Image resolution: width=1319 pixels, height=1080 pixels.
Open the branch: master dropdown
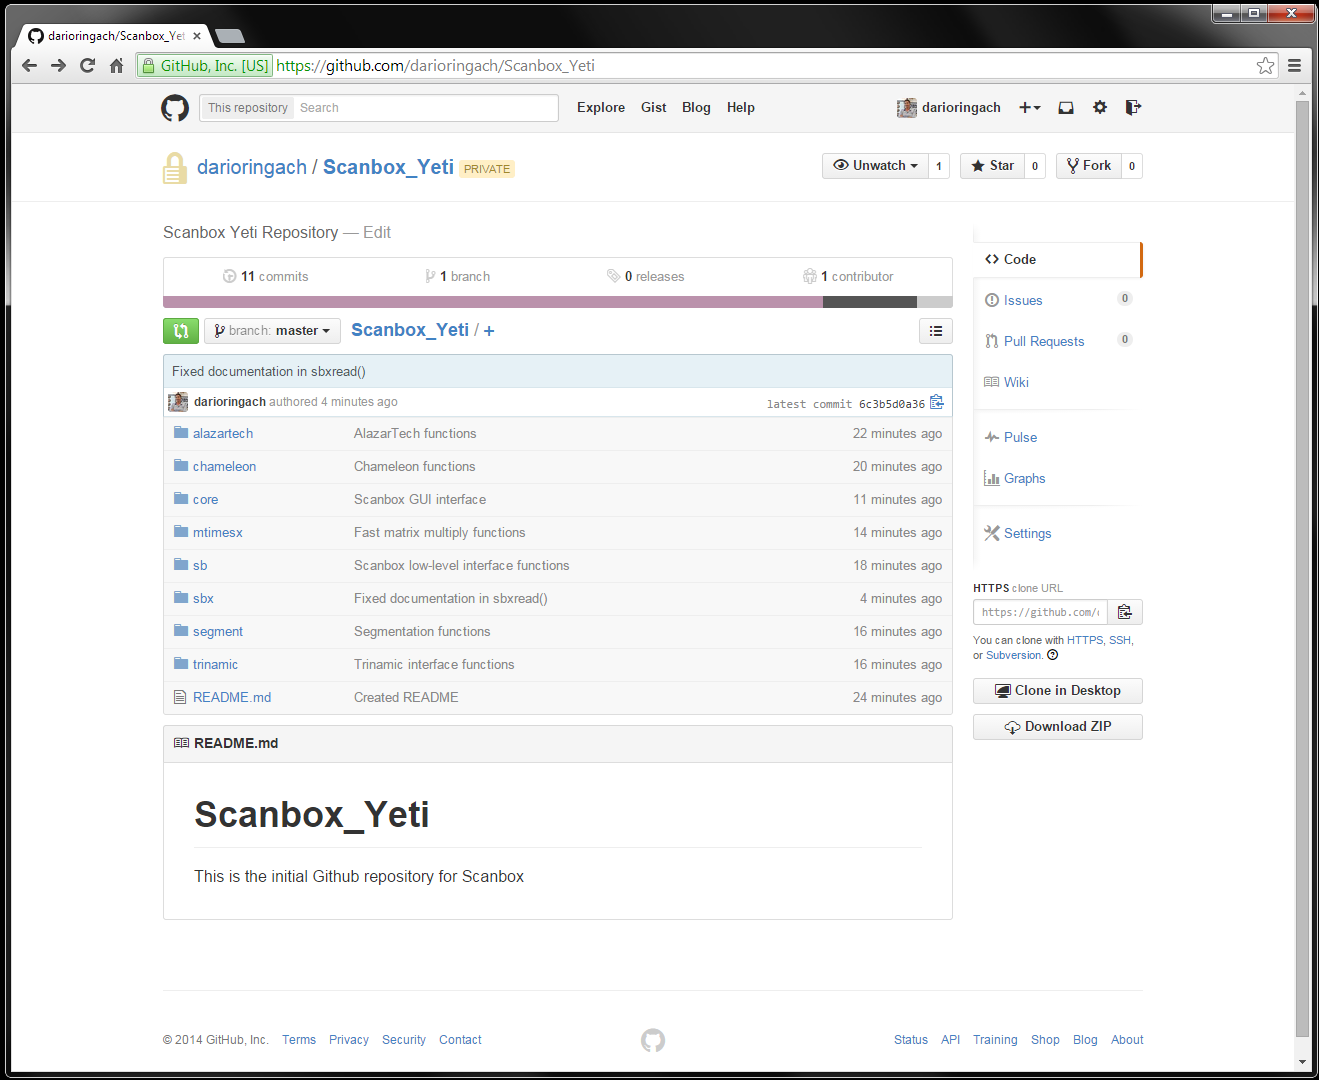click(x=272, y=331)
